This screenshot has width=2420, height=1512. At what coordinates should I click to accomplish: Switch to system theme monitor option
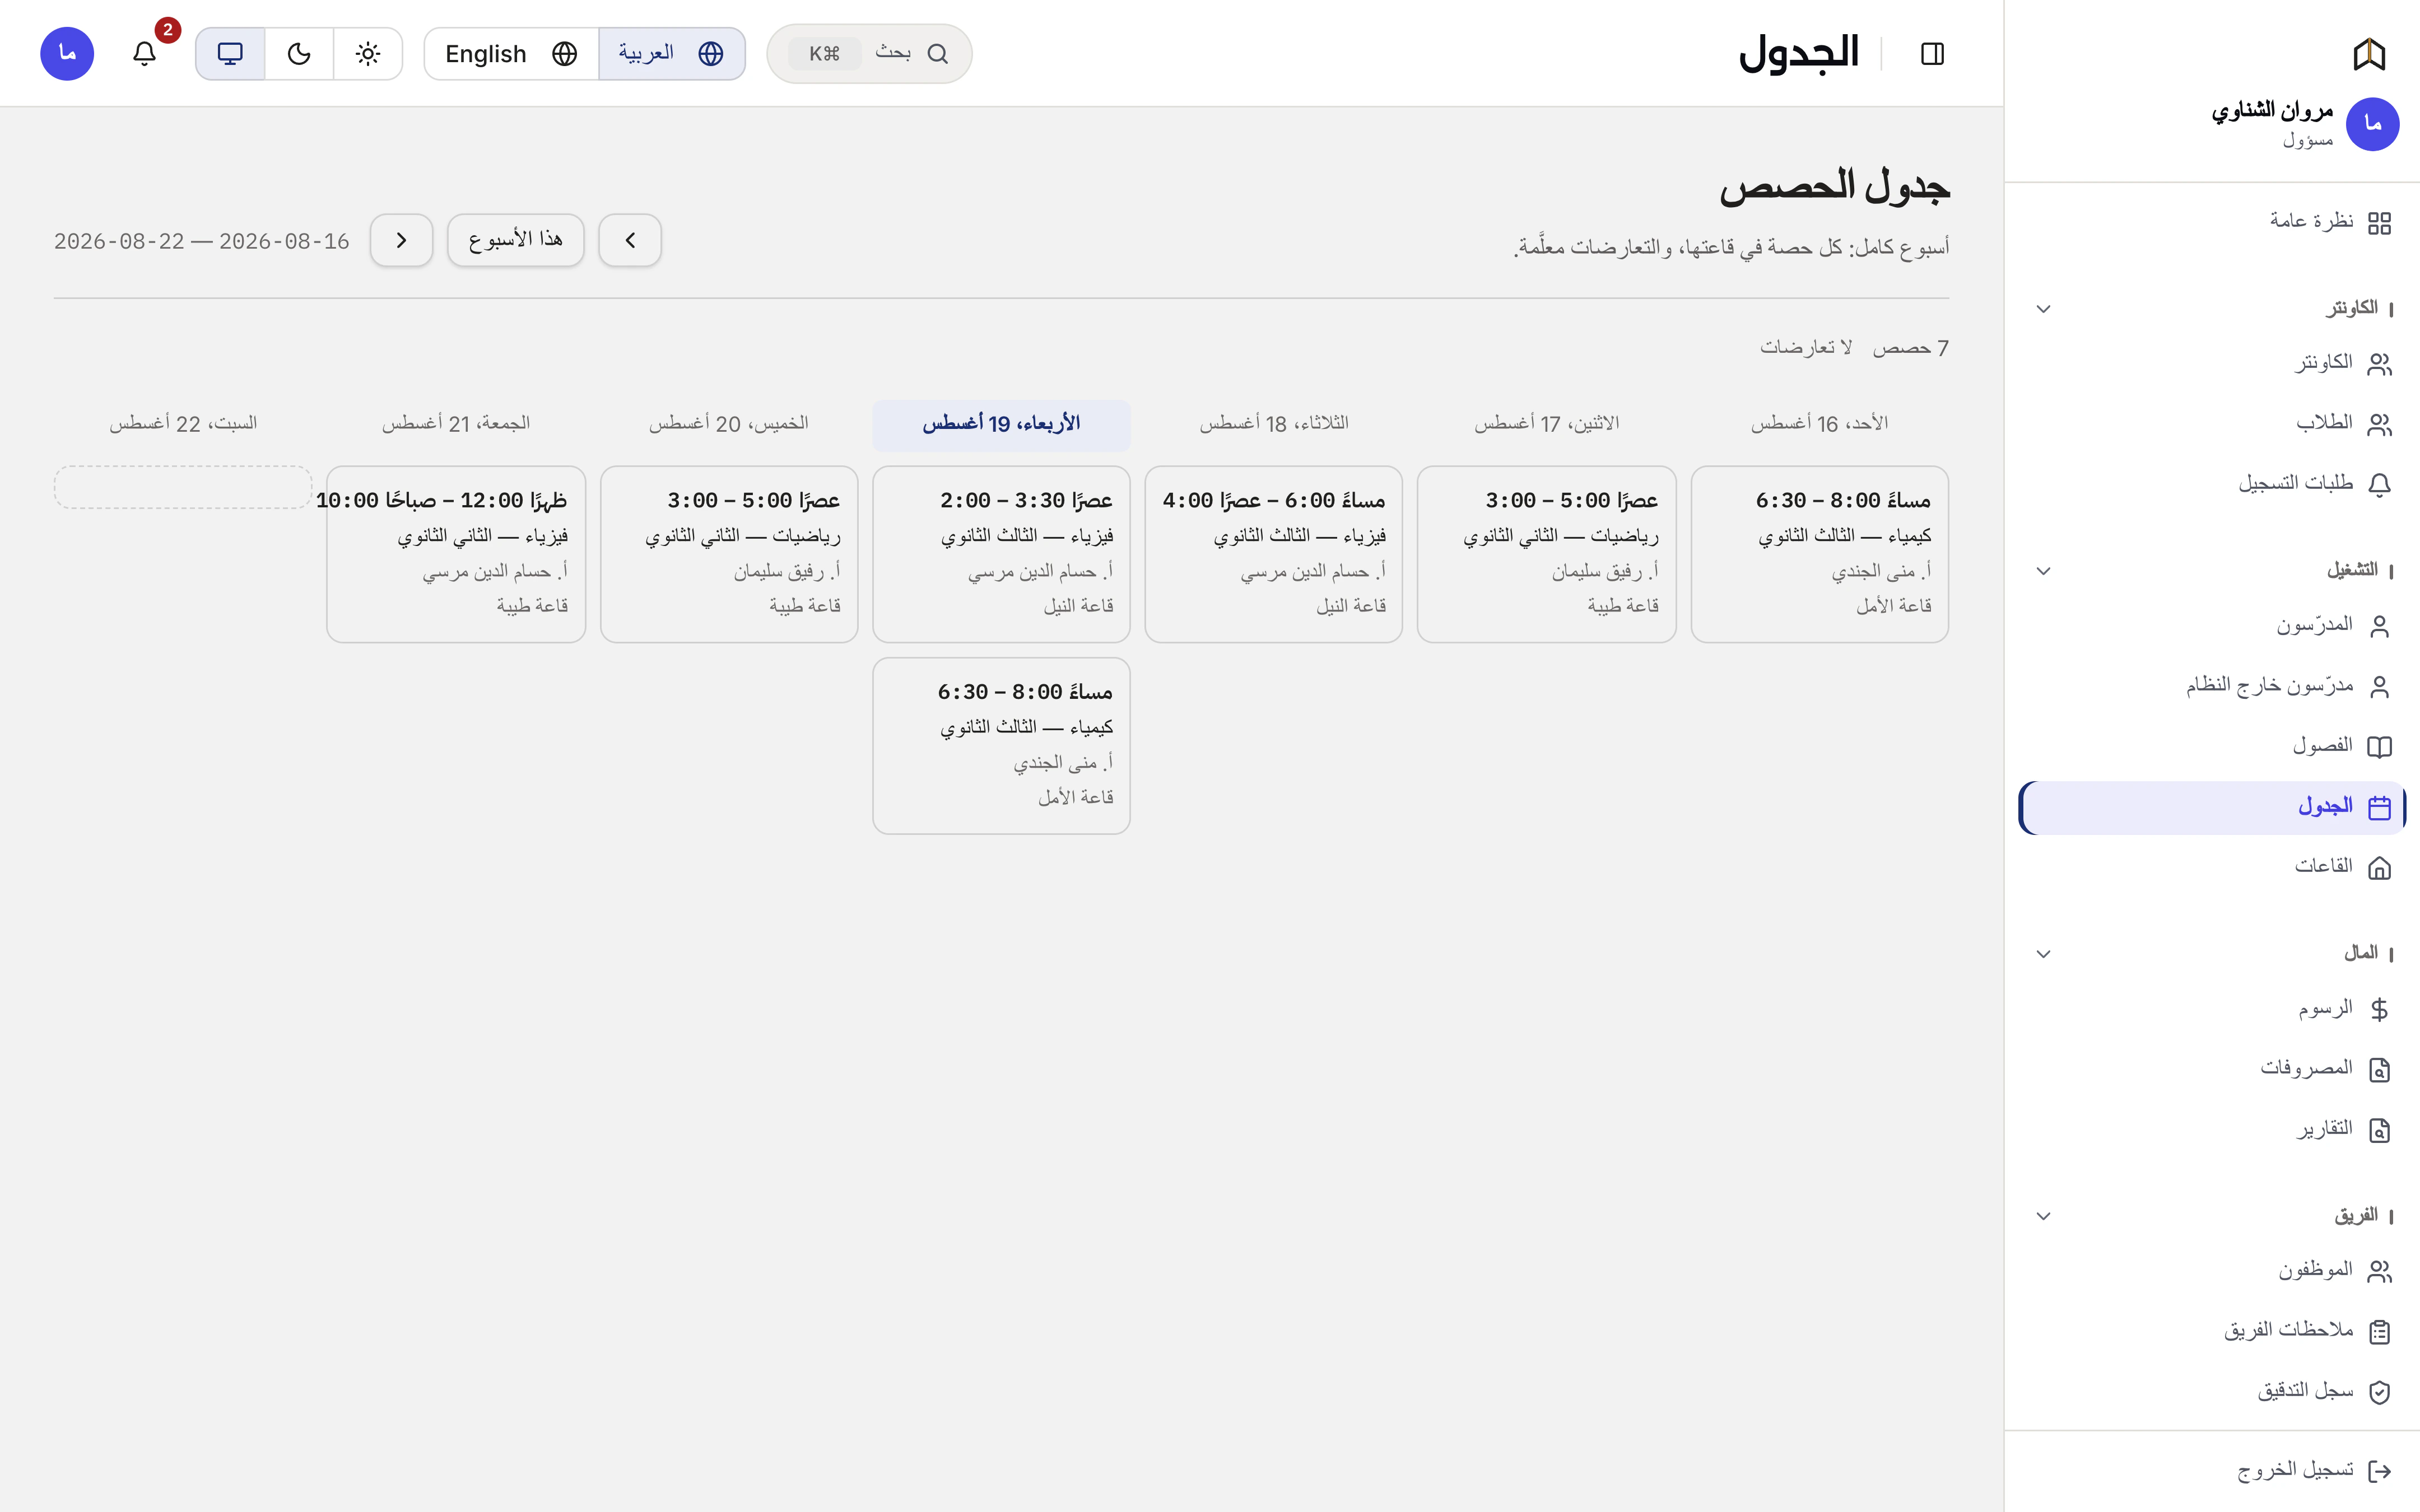click(x=230, y=53)
